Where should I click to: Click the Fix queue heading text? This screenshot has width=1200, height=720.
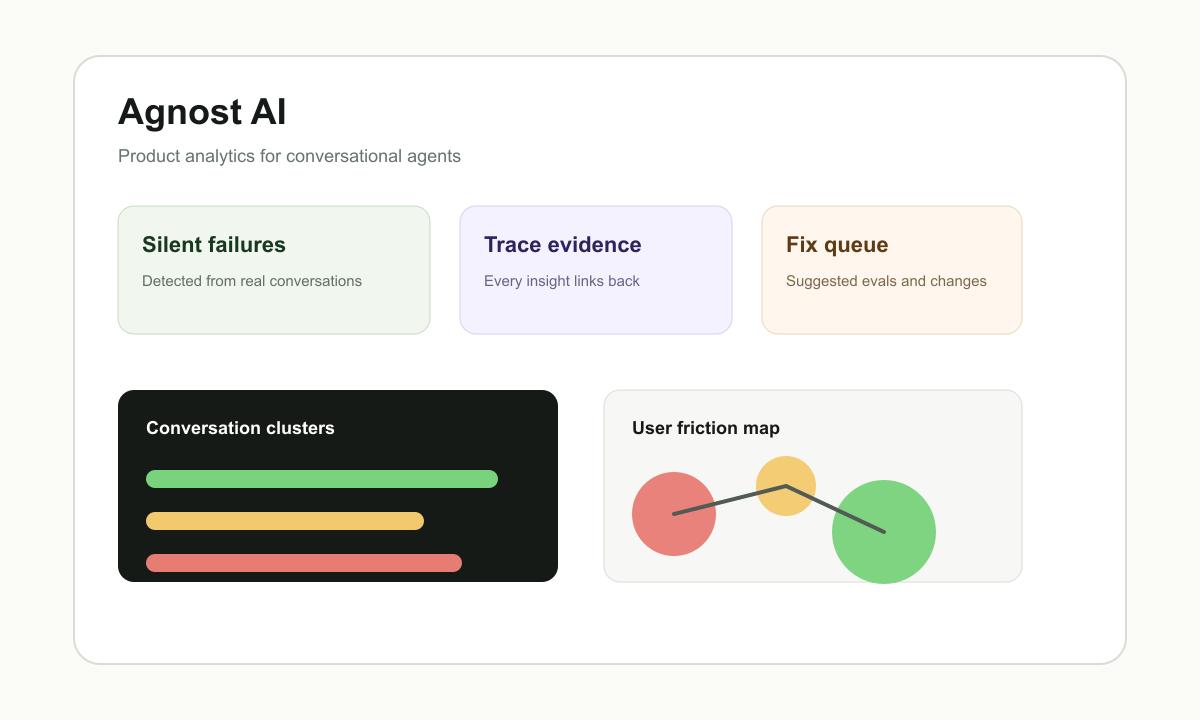point(837,245)
